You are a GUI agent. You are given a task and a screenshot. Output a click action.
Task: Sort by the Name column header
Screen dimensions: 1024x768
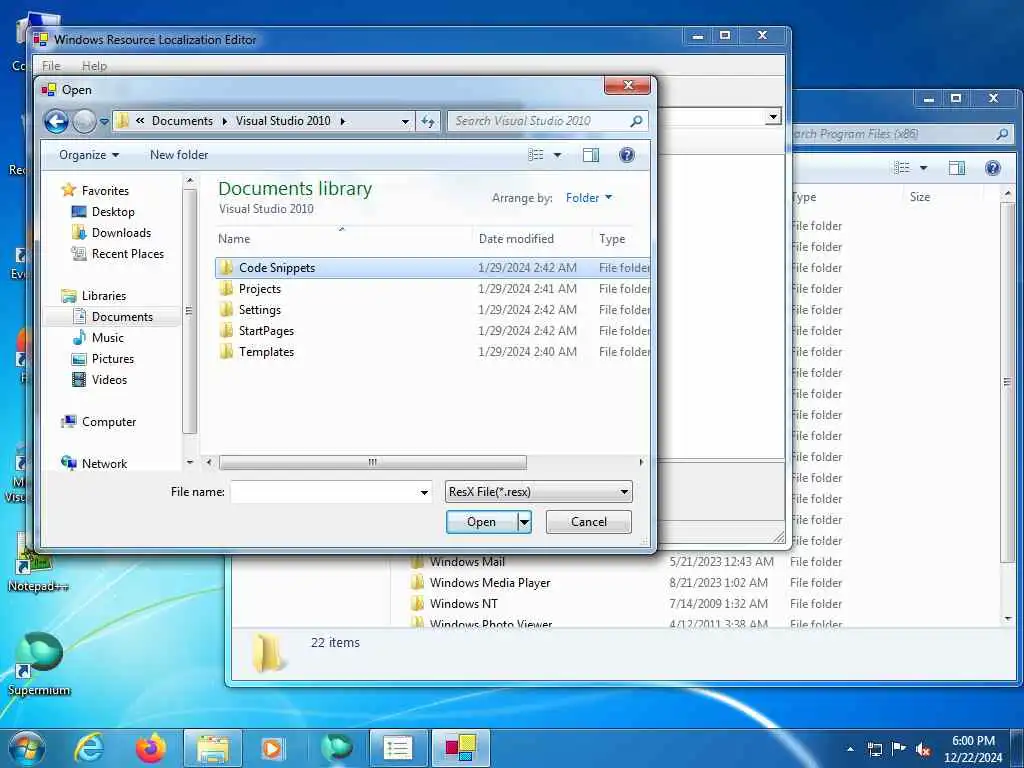coord(343,239)
